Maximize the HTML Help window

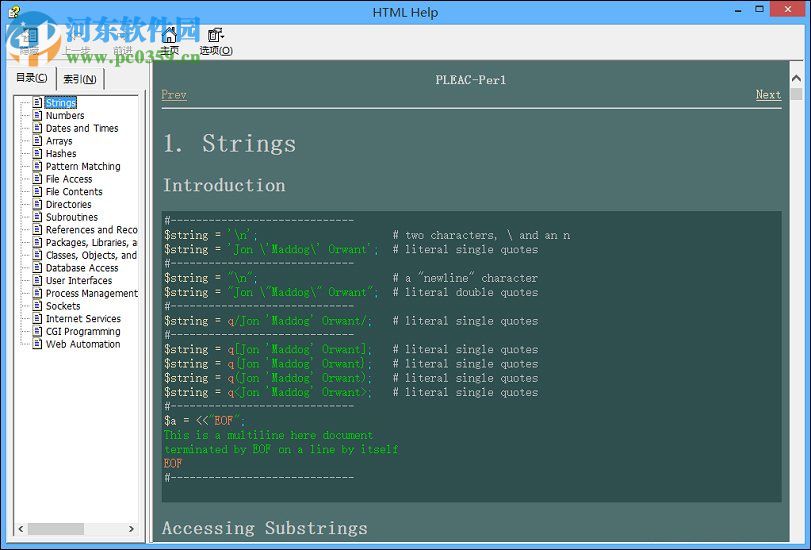pyautogui.click(x=759, y=9)
